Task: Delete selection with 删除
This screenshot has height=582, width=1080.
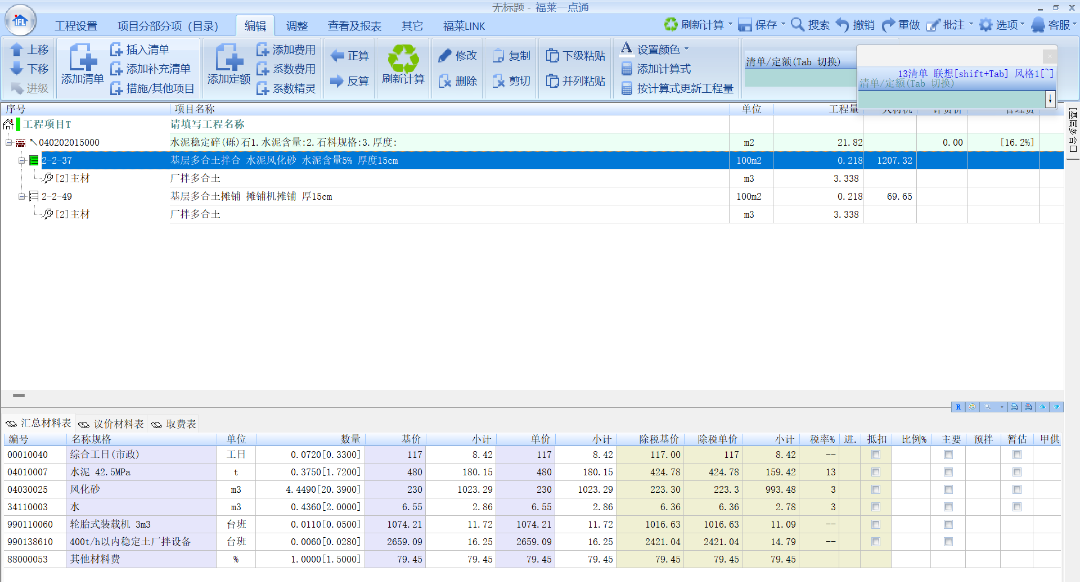Action: click(x=457, y=81)
